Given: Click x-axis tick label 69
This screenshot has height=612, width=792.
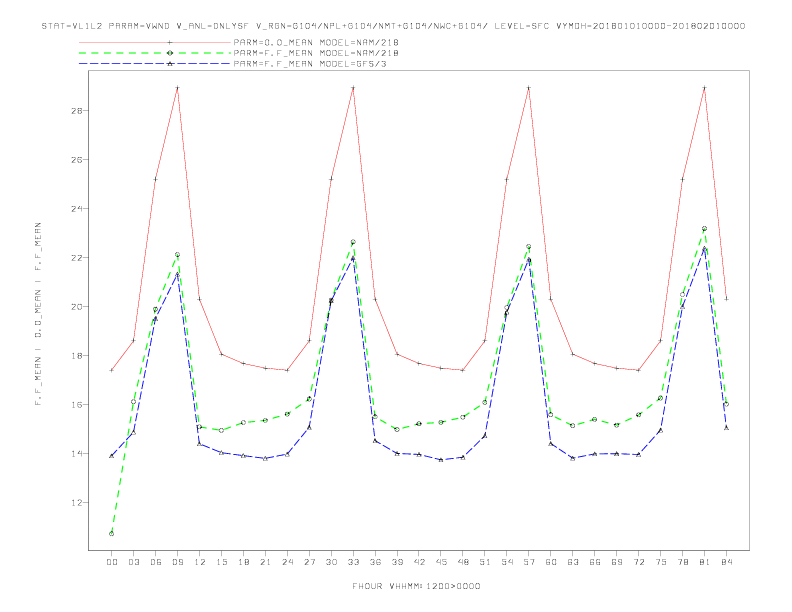Looking at the screenshot, I should [x=617, y=562].
